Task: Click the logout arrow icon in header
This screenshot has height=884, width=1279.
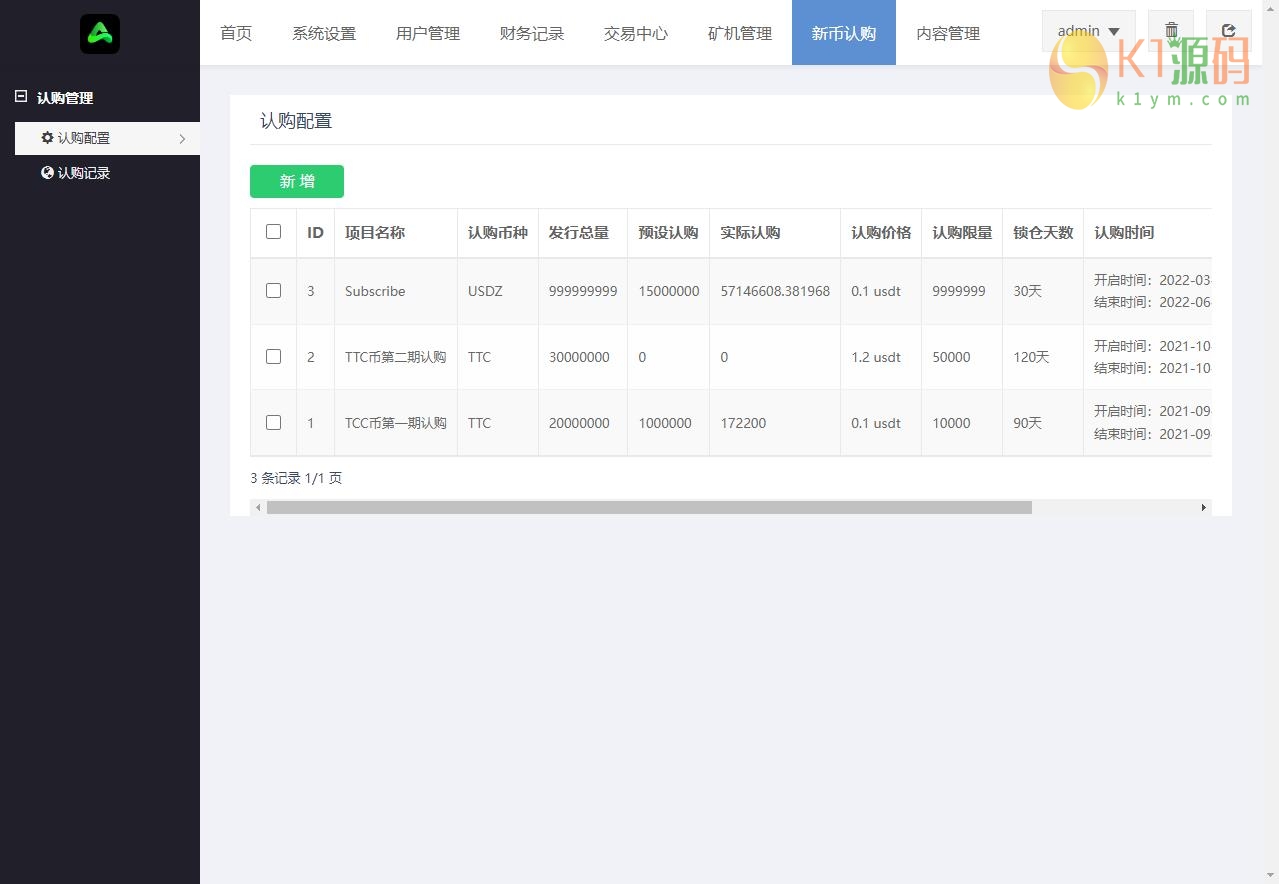Action: 1229,31
